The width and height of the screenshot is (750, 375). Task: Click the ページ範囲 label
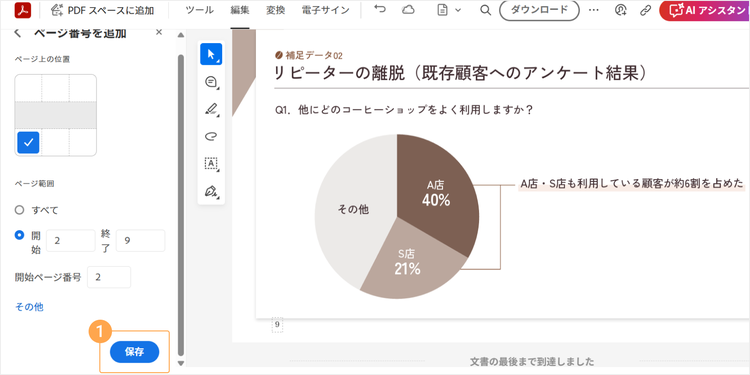(x=34, y=183)
